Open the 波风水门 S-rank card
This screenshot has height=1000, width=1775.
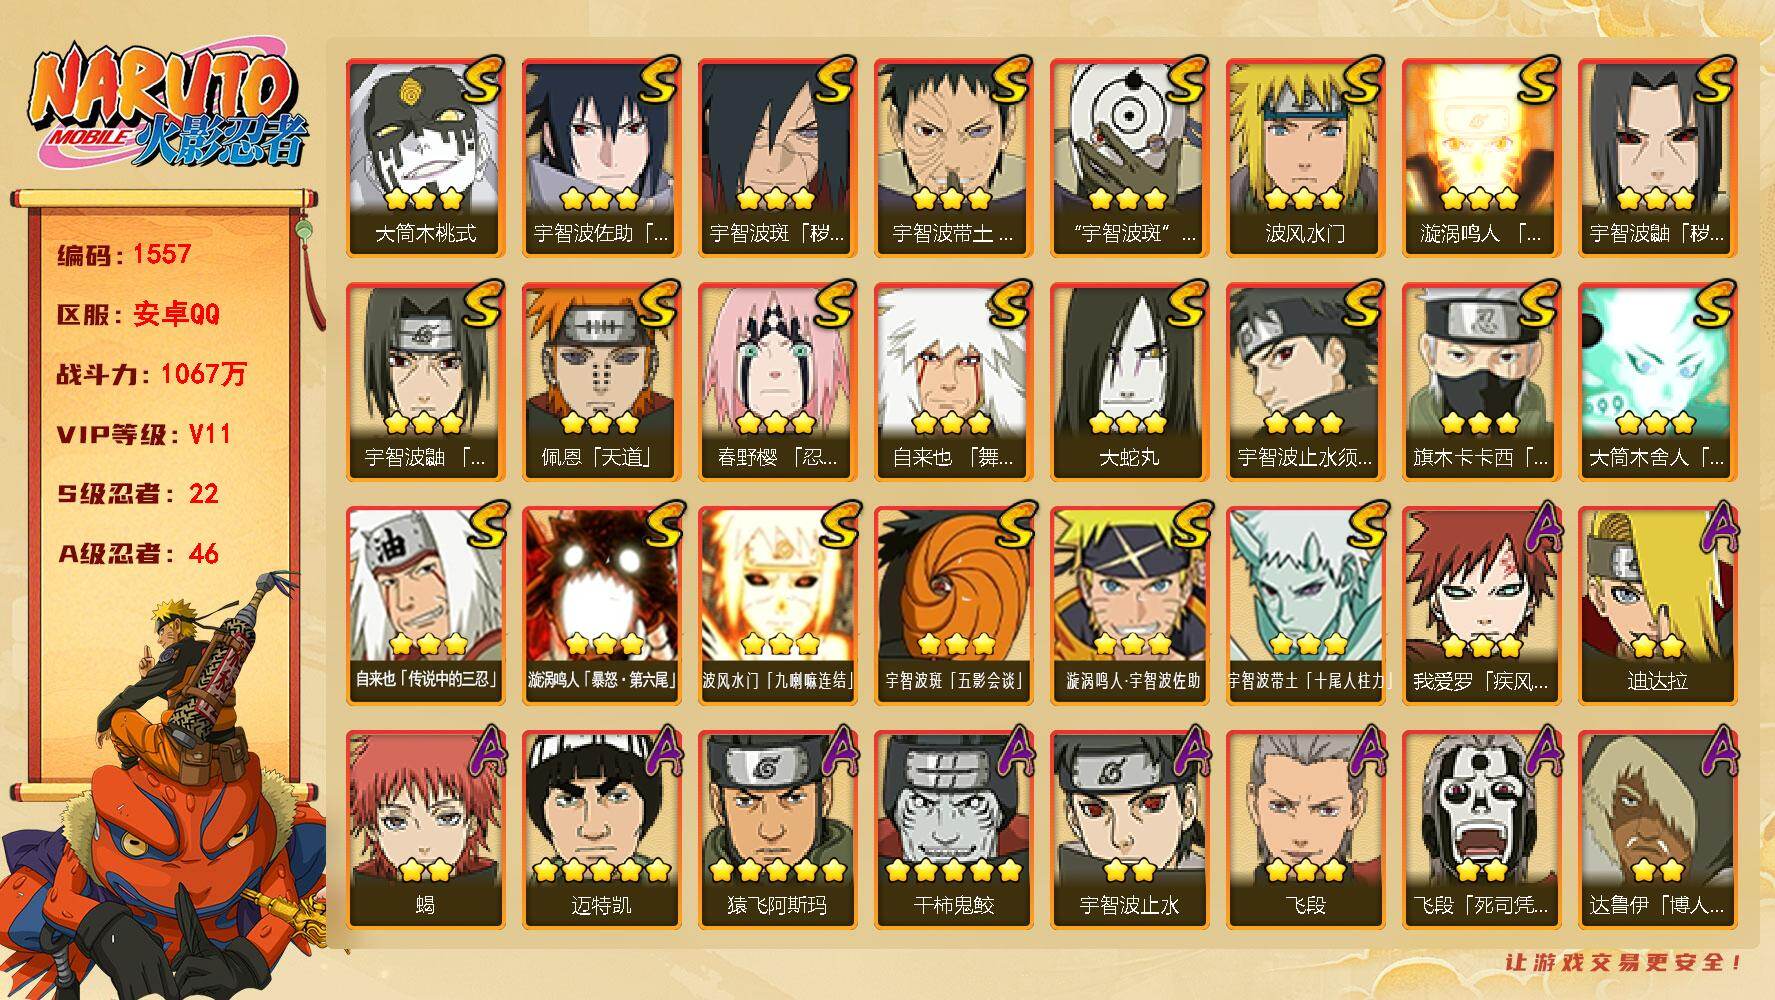pos(1306,158)
